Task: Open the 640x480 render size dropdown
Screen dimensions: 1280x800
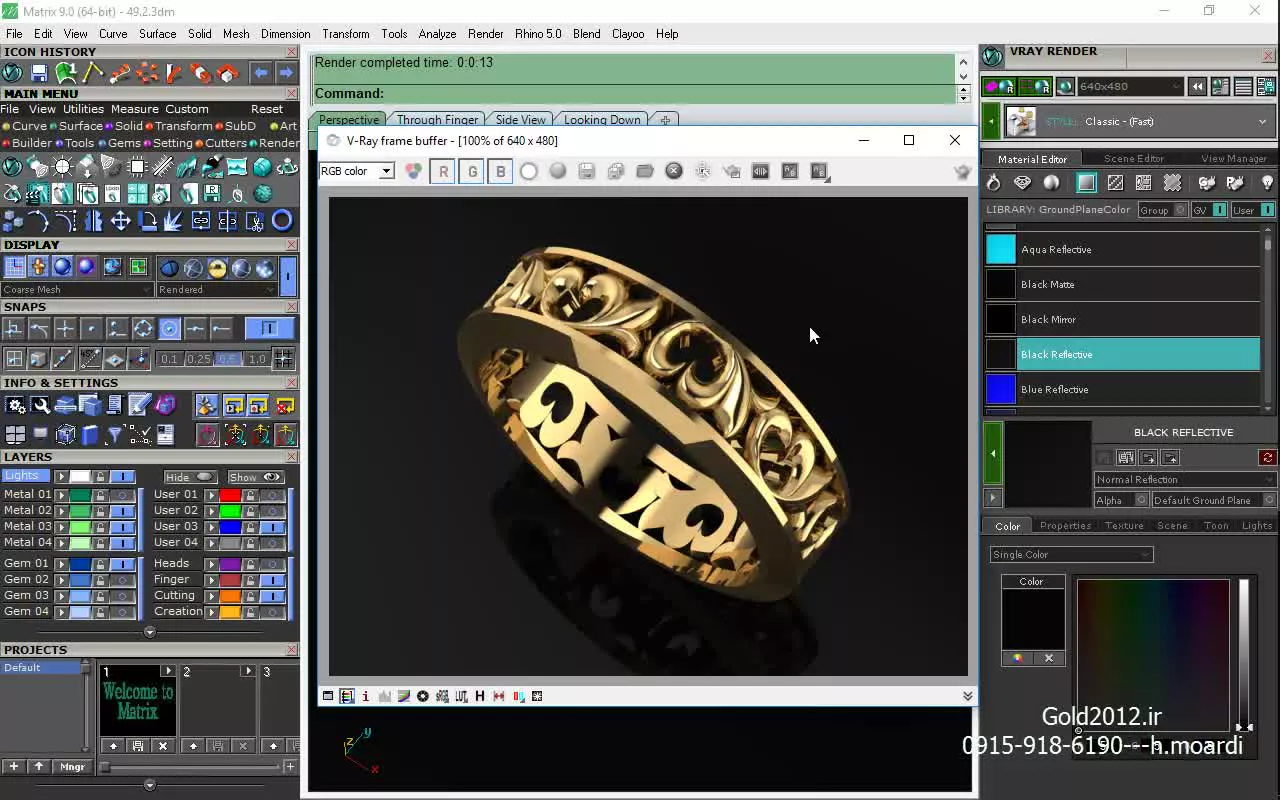Action: pos(1130,87)
